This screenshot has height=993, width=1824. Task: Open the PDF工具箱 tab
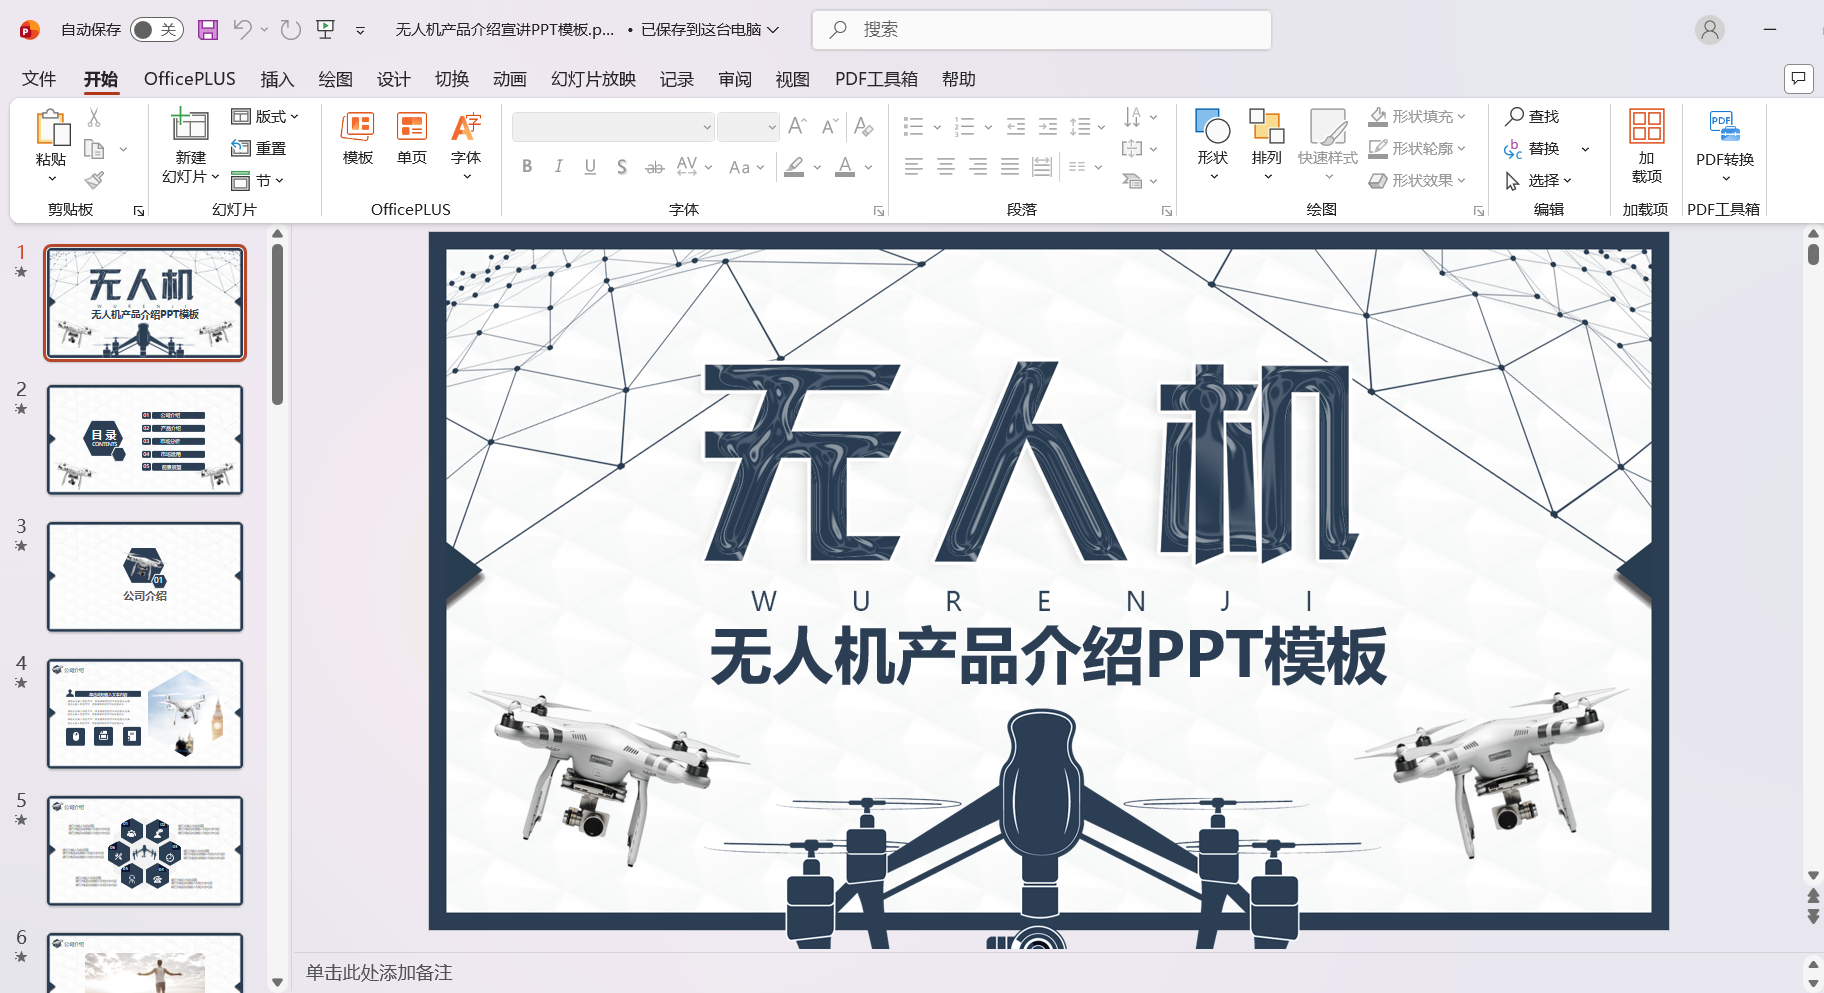pos(876,79)
